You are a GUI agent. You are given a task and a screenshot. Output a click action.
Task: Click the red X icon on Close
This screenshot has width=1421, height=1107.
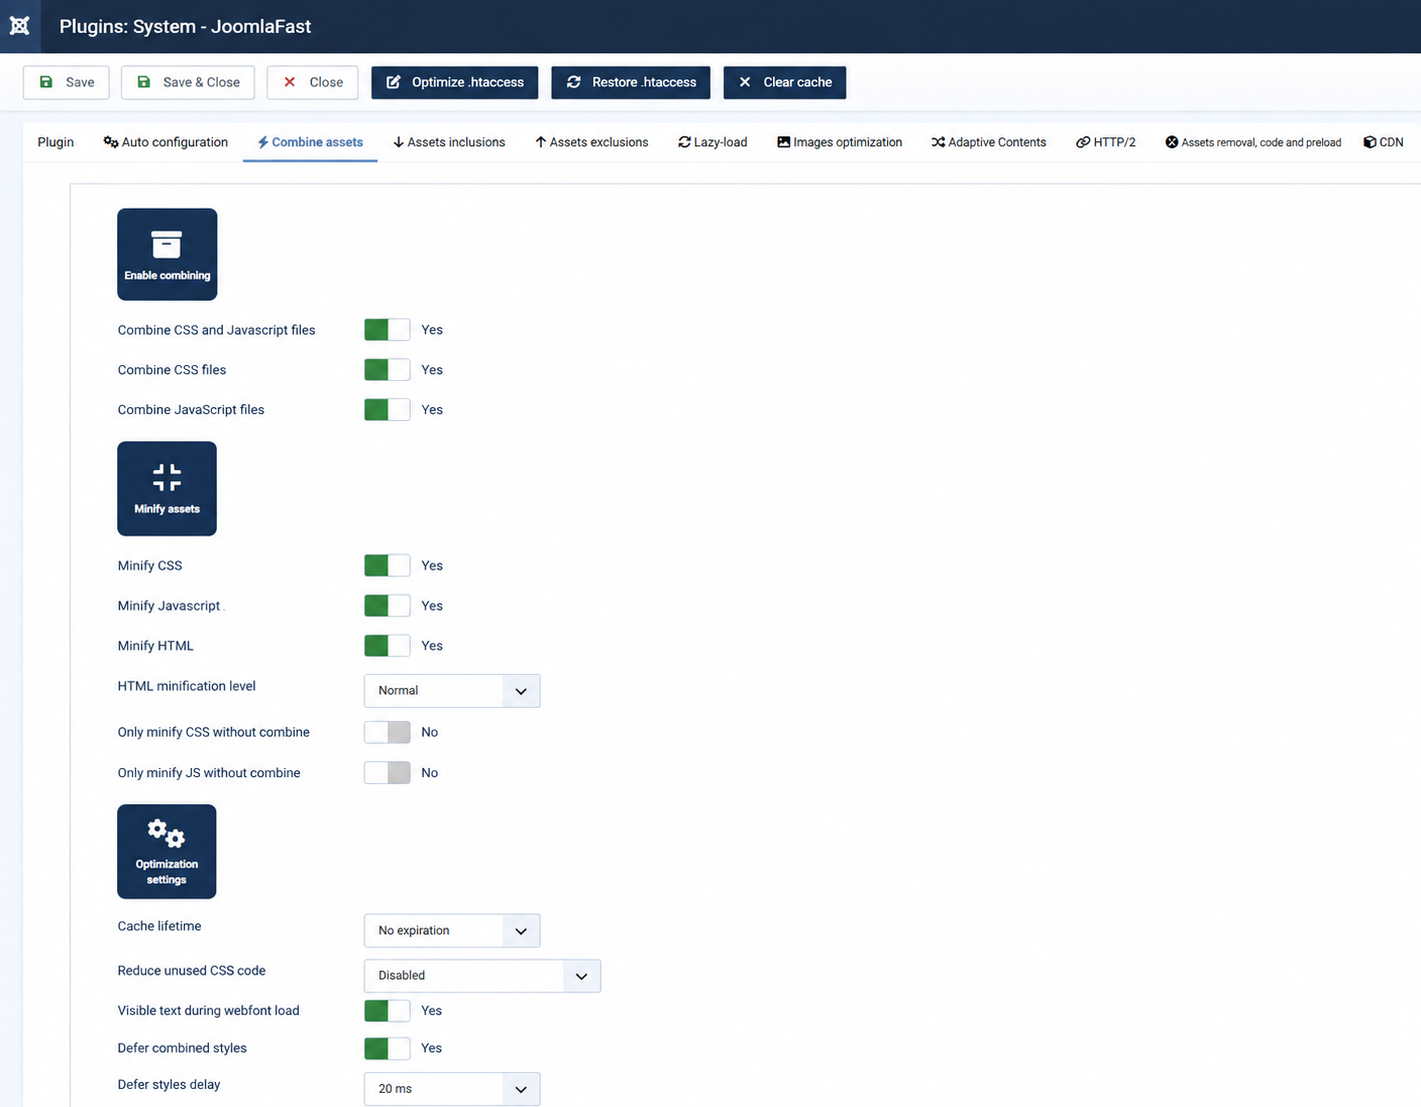(x=289, y=82)
